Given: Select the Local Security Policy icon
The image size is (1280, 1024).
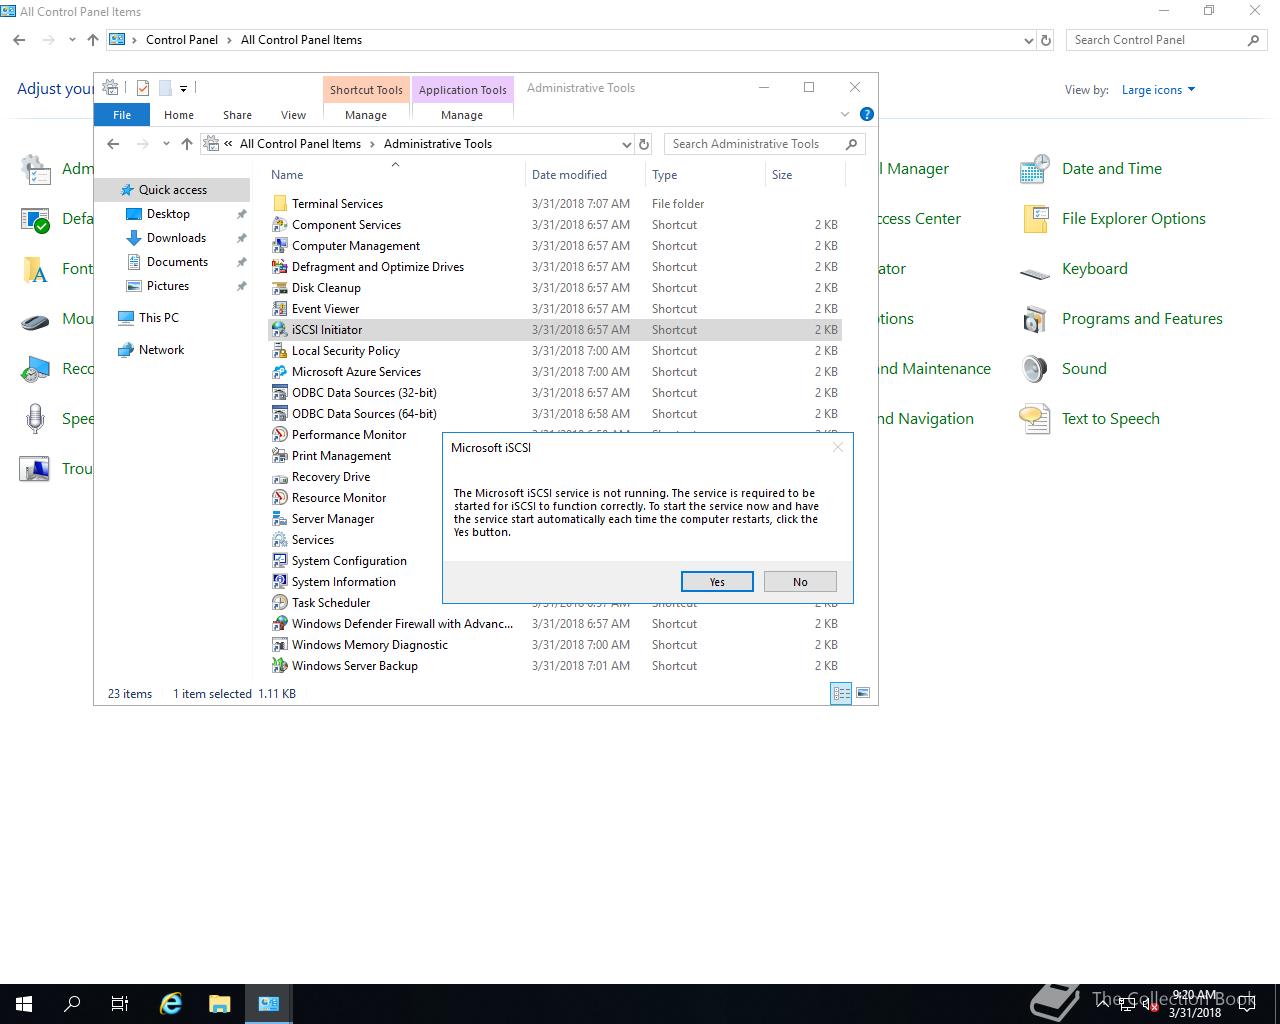Looking at the screenshot, I should 280,351.
